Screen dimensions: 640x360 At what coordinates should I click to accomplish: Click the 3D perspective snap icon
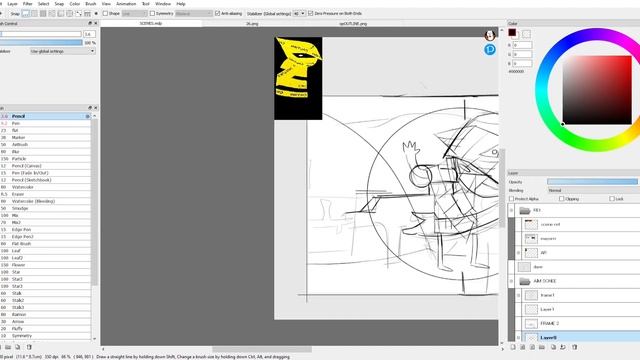pyautogui.click(x=87, y=14)
